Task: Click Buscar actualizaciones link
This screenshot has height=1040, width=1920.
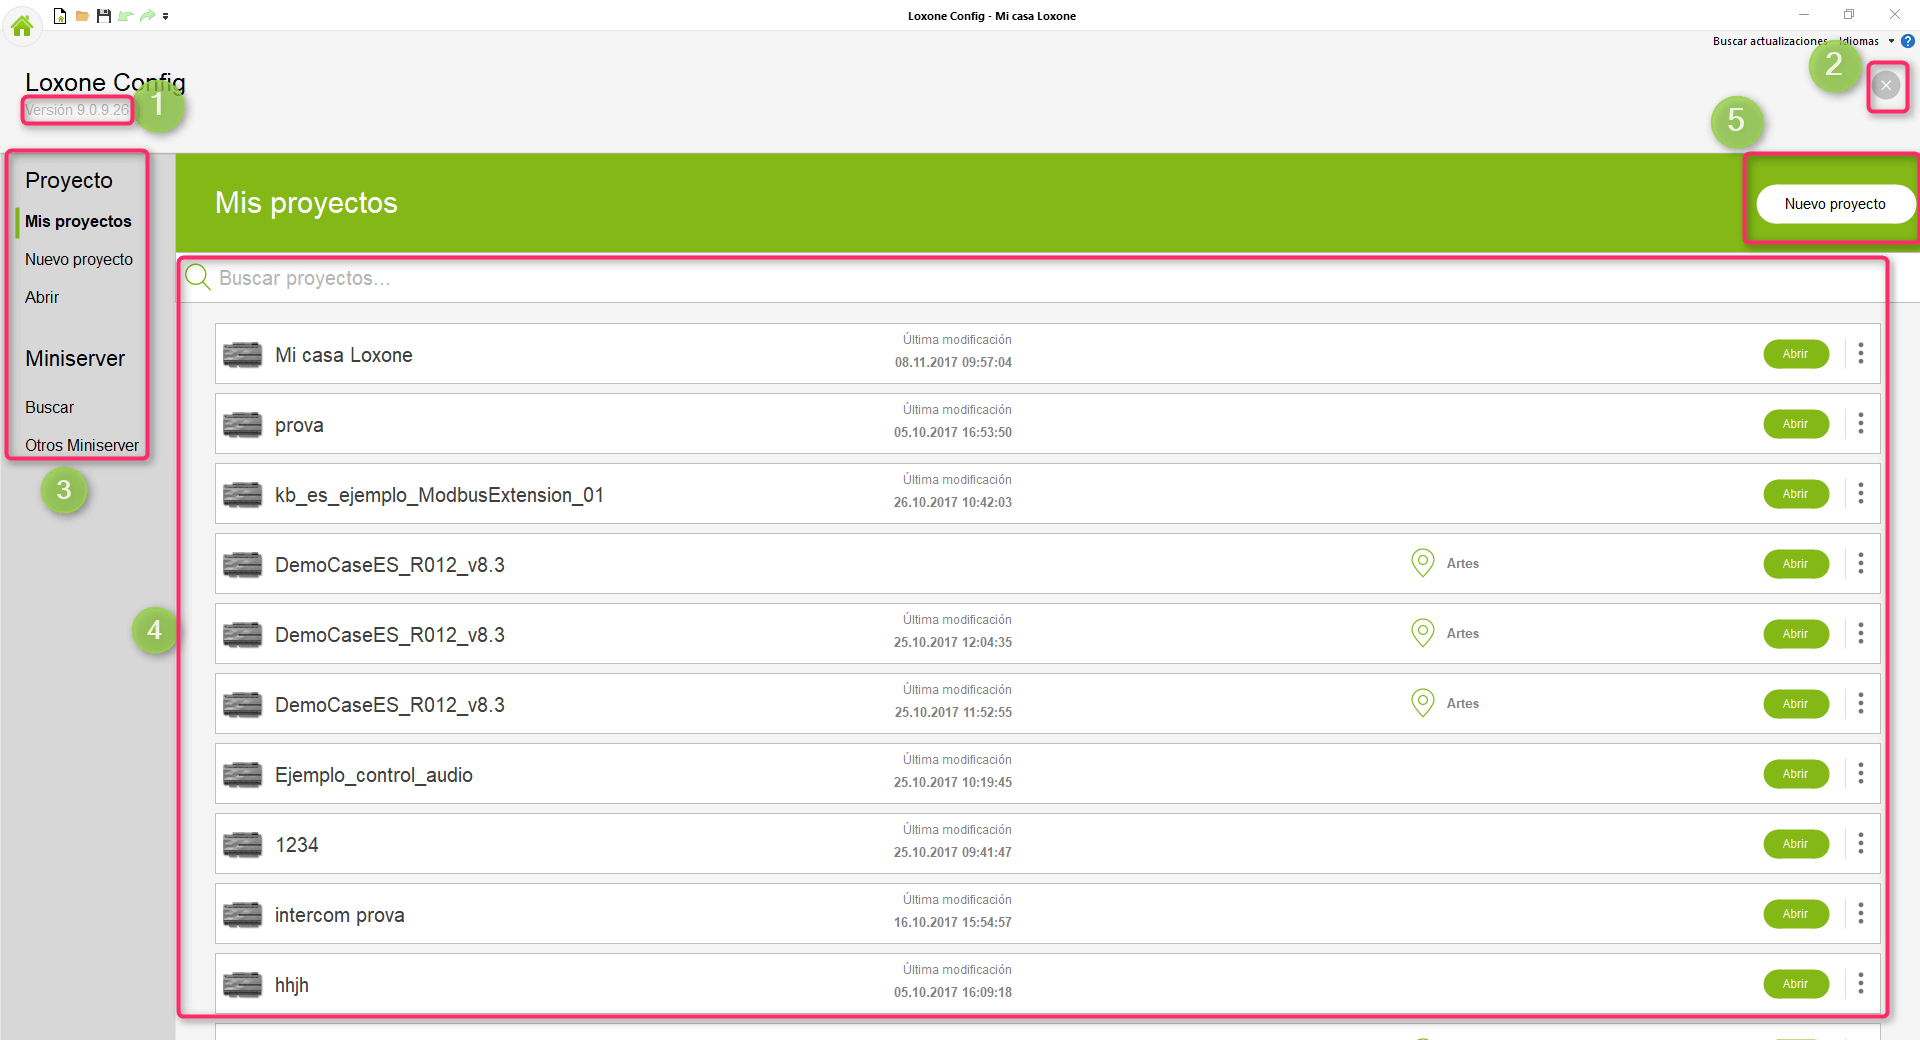Action: (x=1768, y=41)
